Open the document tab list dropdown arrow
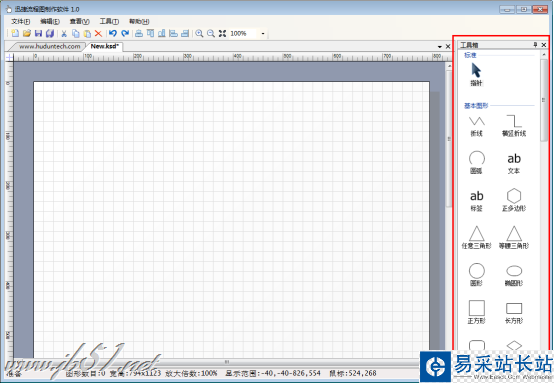Viewport: 554px width, 383px height. (440, 47)
